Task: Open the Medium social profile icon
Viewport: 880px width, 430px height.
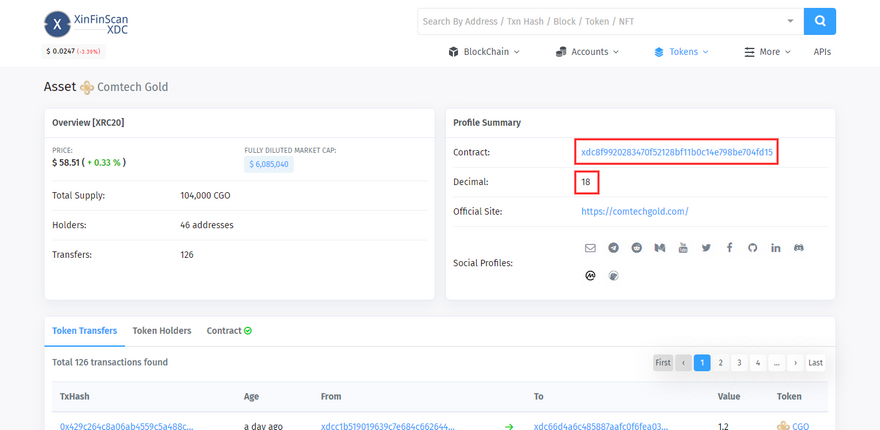Action: (659, 248)
